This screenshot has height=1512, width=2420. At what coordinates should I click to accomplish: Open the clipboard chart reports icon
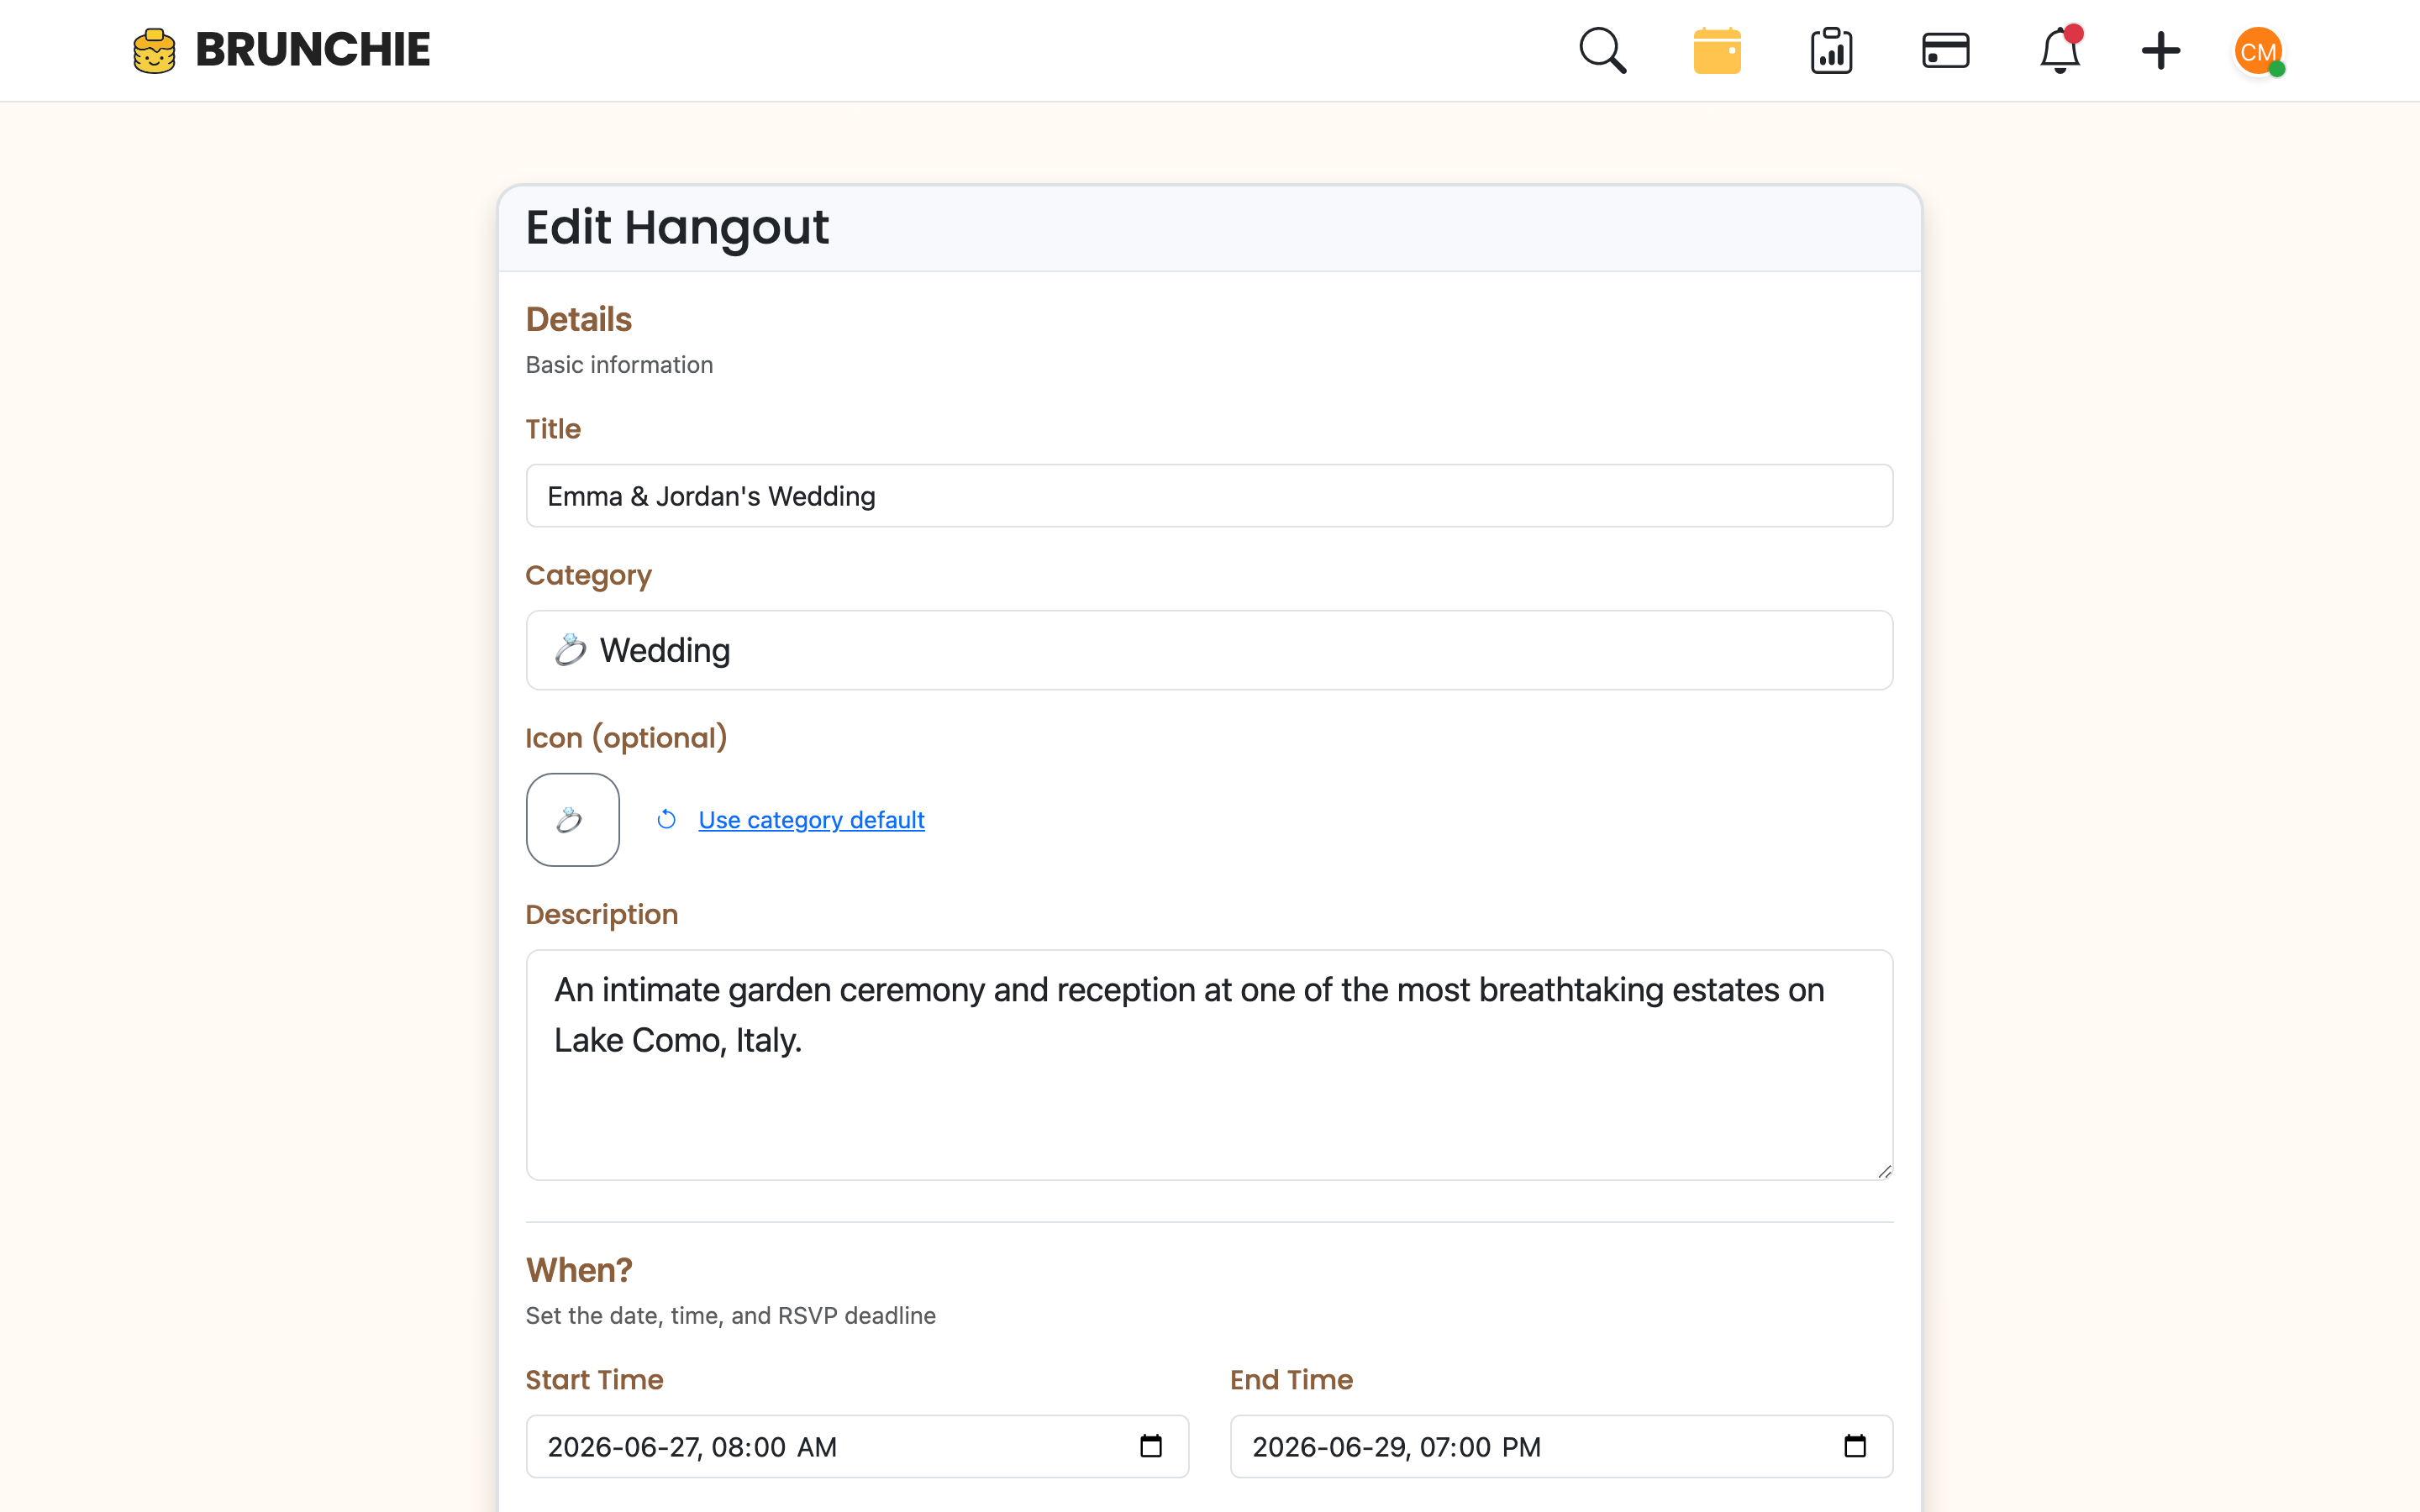(1831, 50)
